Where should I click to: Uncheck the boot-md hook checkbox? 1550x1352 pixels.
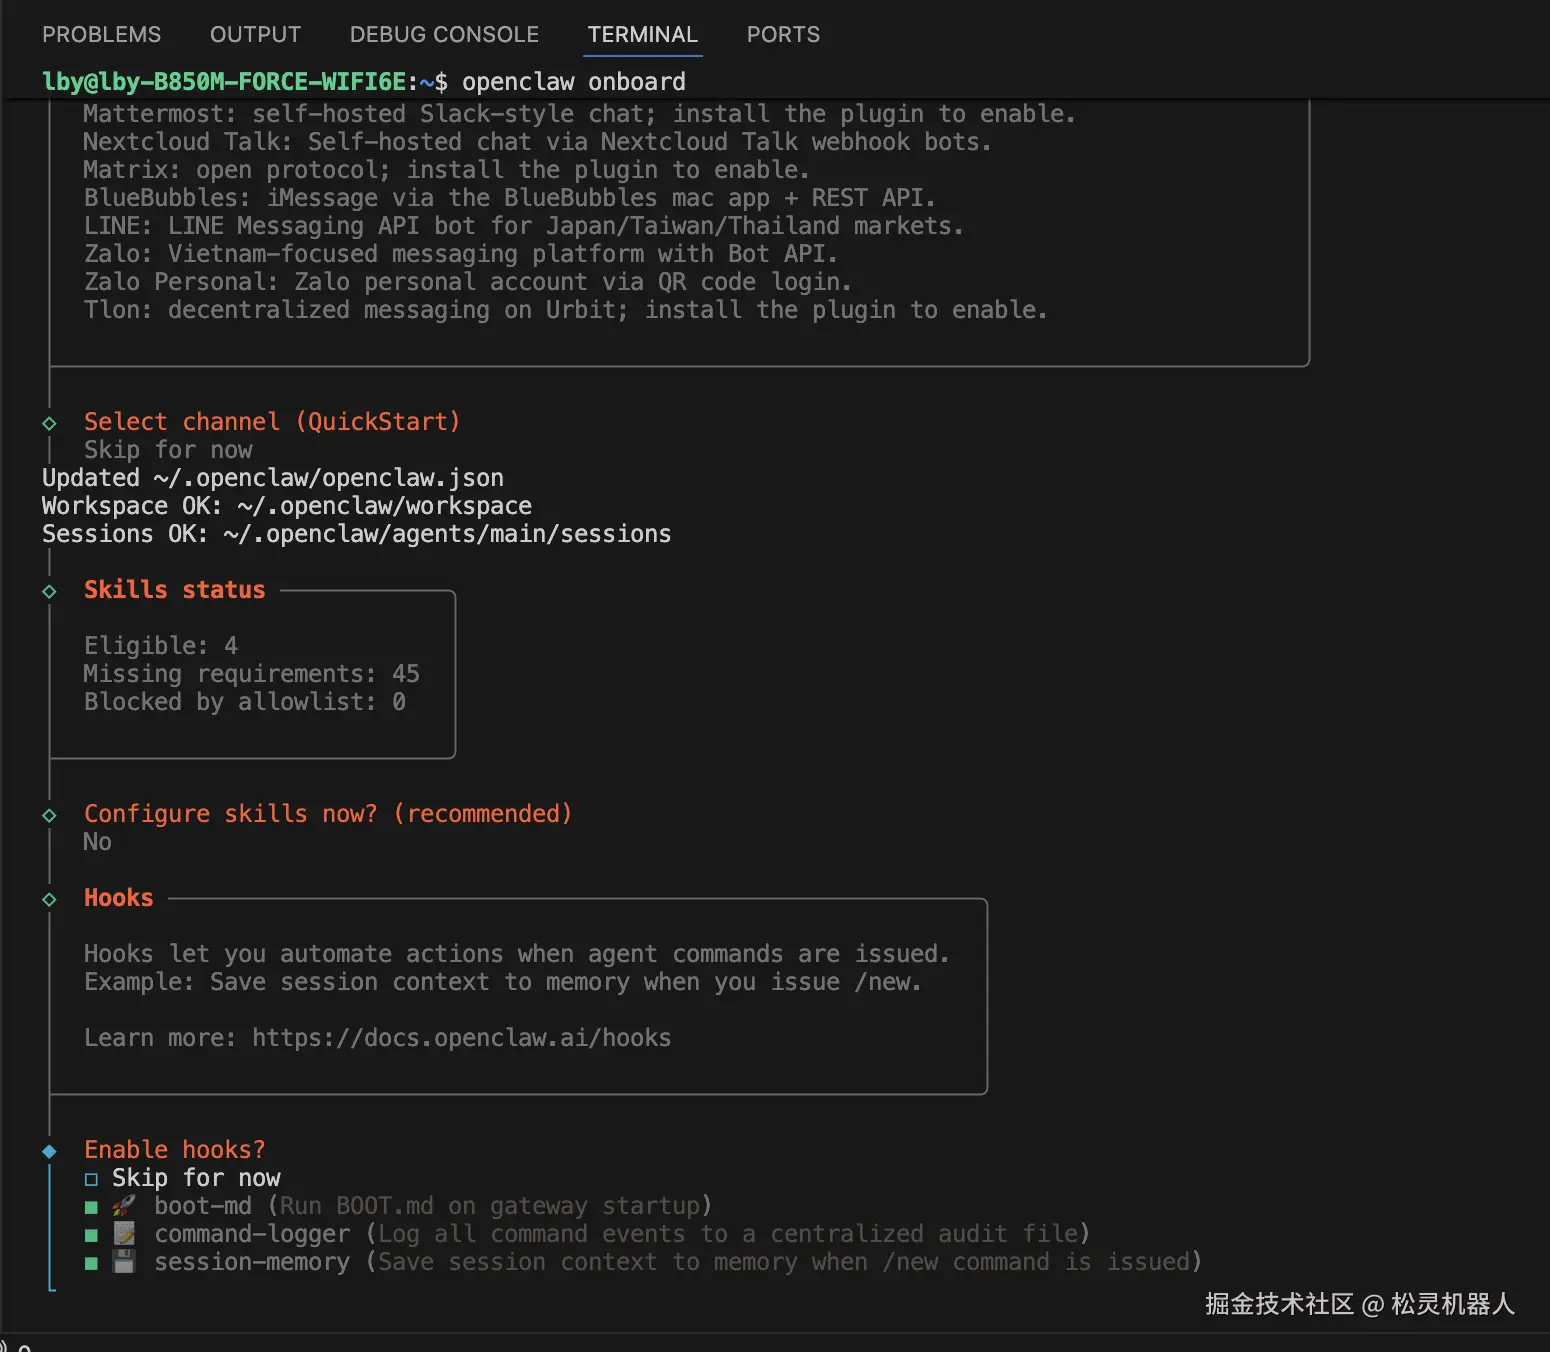91,1207
